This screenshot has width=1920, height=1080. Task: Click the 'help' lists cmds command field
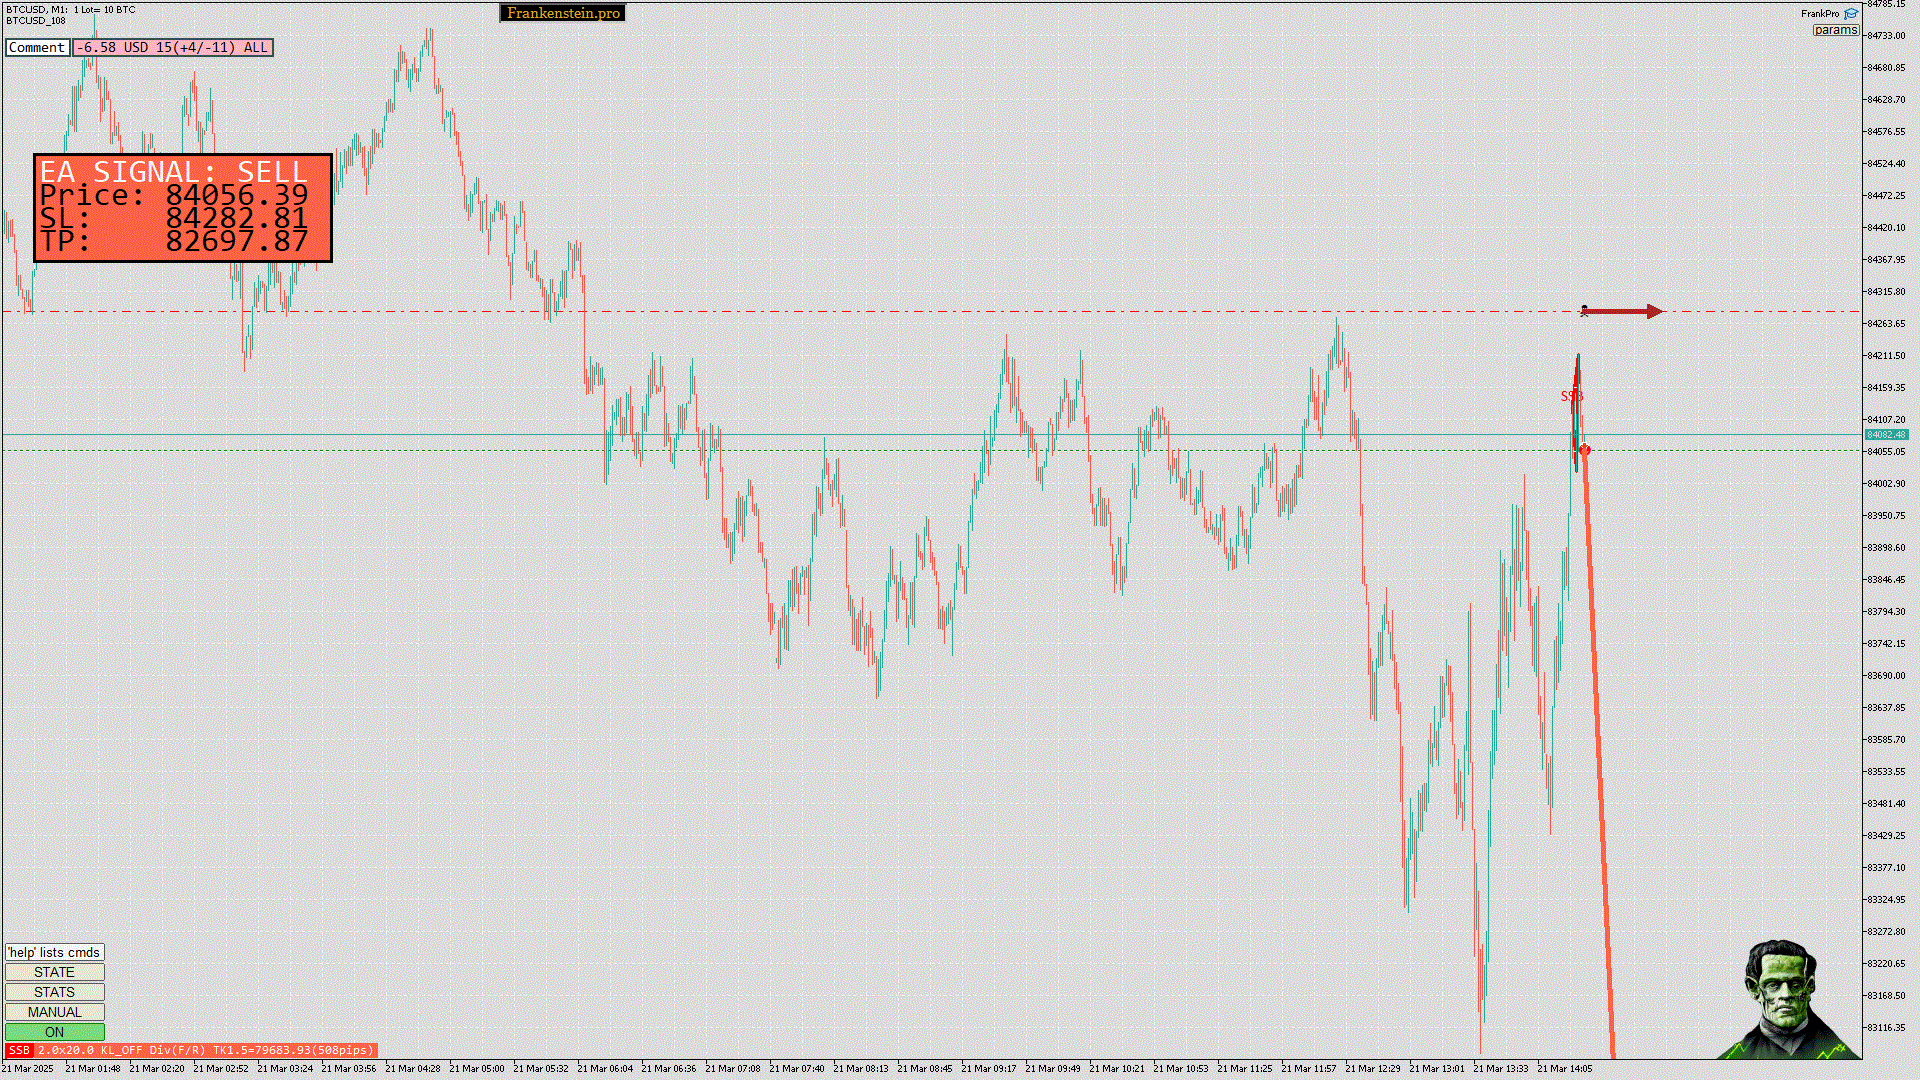click(54, 952)
